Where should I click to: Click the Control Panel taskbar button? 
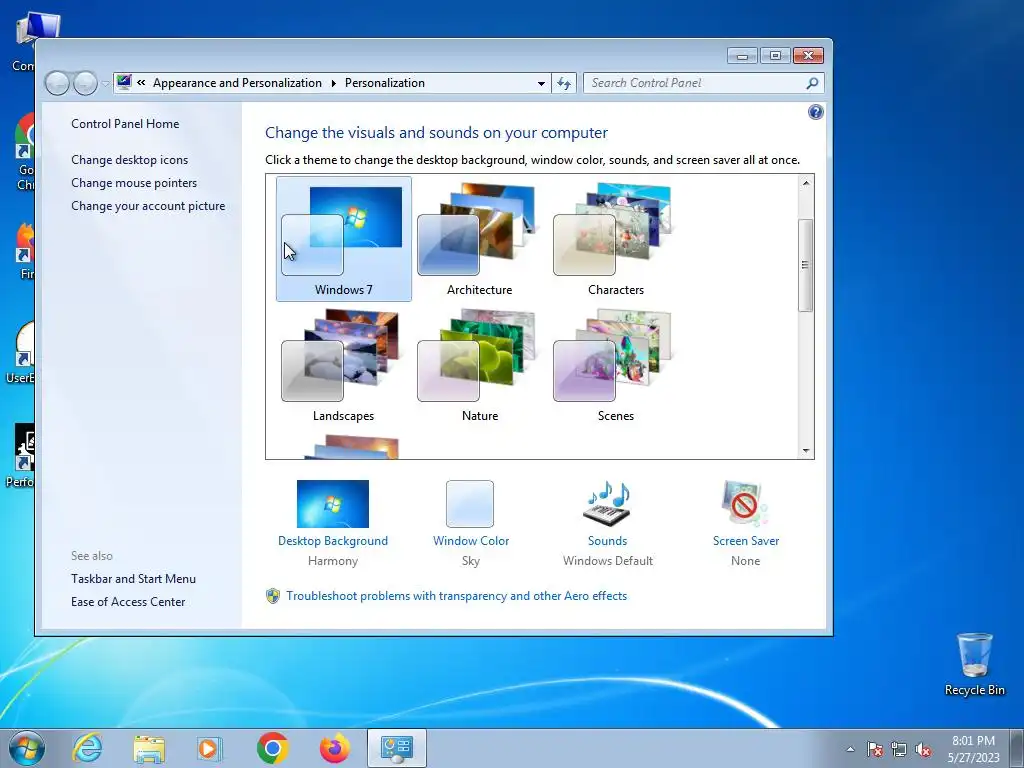[396, 748]
